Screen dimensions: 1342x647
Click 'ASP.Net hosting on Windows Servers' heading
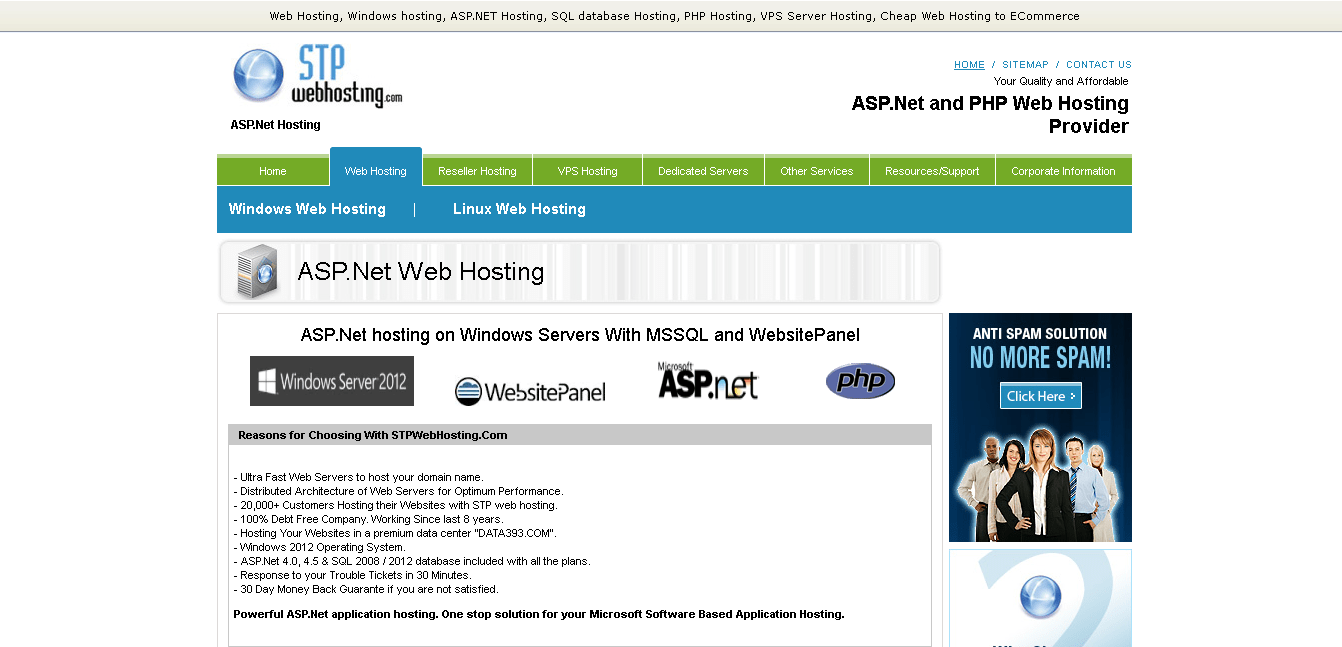tap(580, 335)
